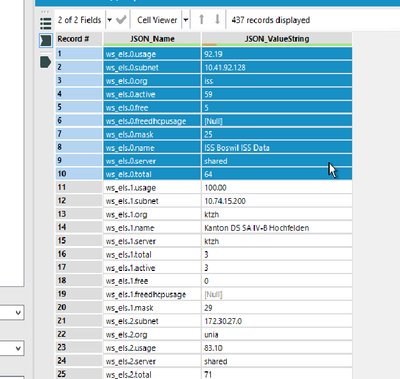Click the value '25' in record 7
Viewport: 400px width, 379px height.
coord(277,134)
